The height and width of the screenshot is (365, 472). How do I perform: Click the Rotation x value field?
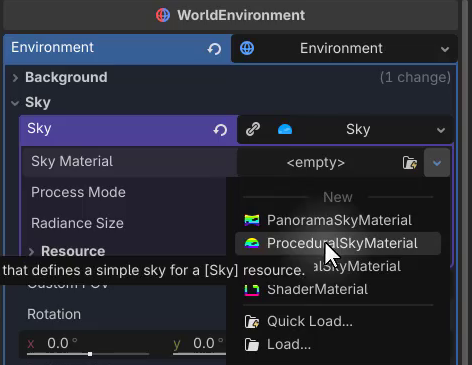88,344
